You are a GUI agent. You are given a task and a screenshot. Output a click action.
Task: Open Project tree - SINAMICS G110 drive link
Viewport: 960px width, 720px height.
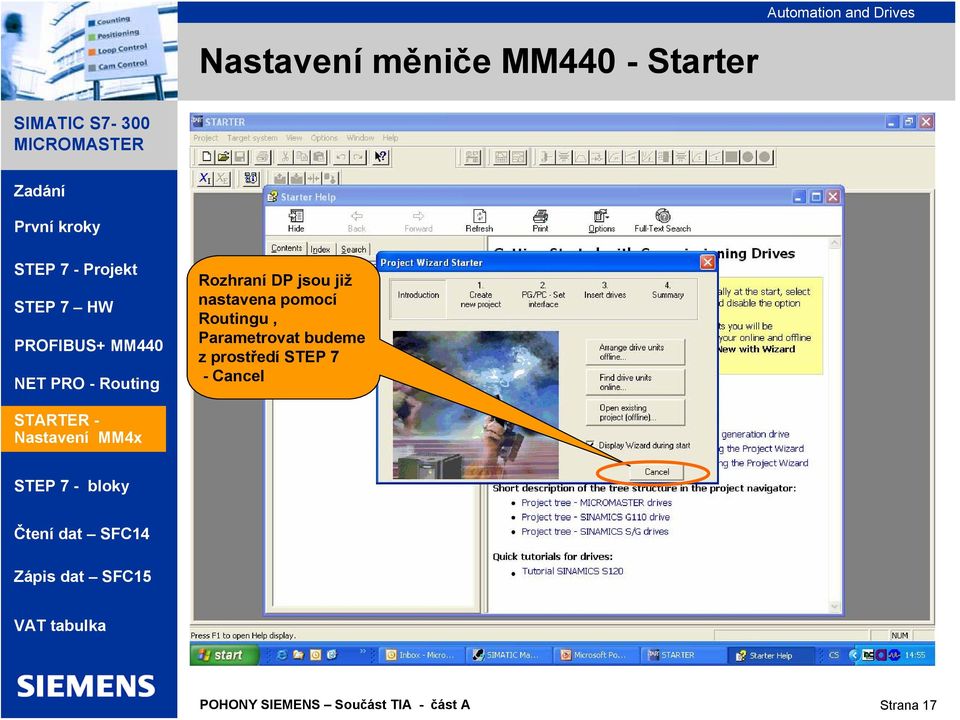[x=595, y=517]
